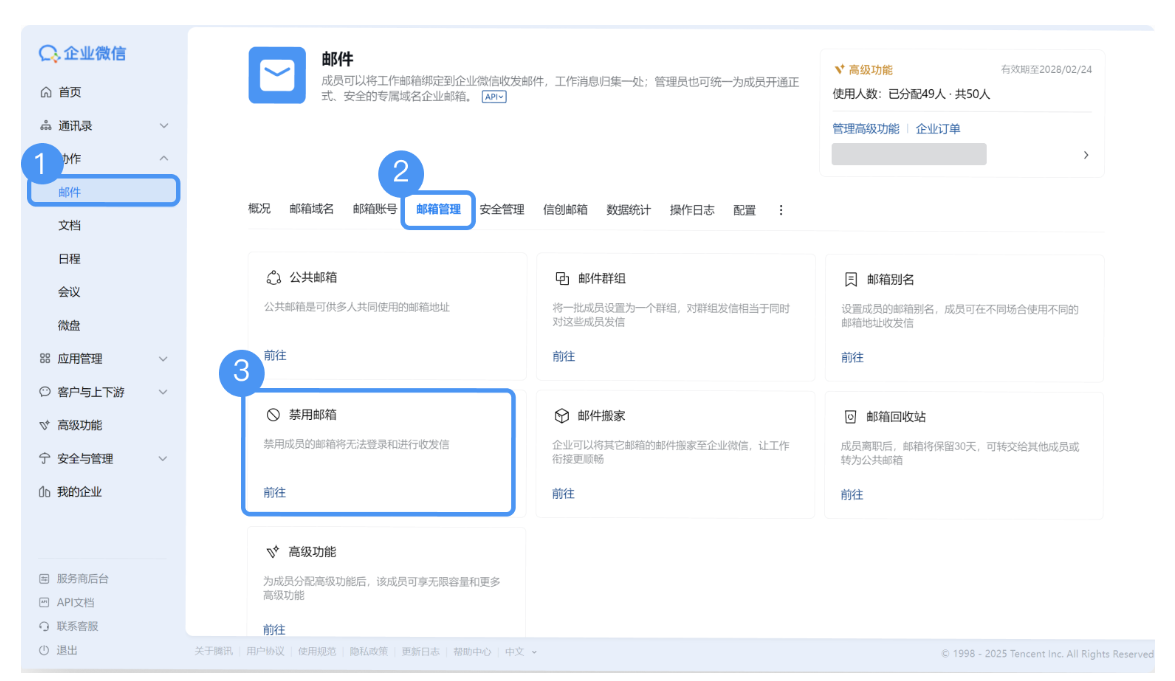
Task: Open the 数据统计 tab
Action: click(629, 210)
